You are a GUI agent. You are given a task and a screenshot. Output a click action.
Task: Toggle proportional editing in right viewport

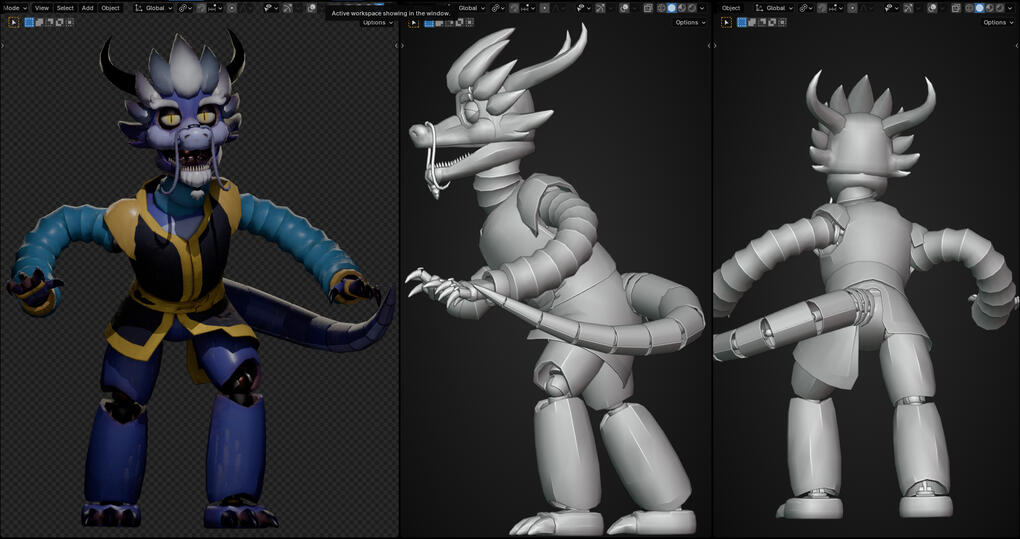pos(853,8)
